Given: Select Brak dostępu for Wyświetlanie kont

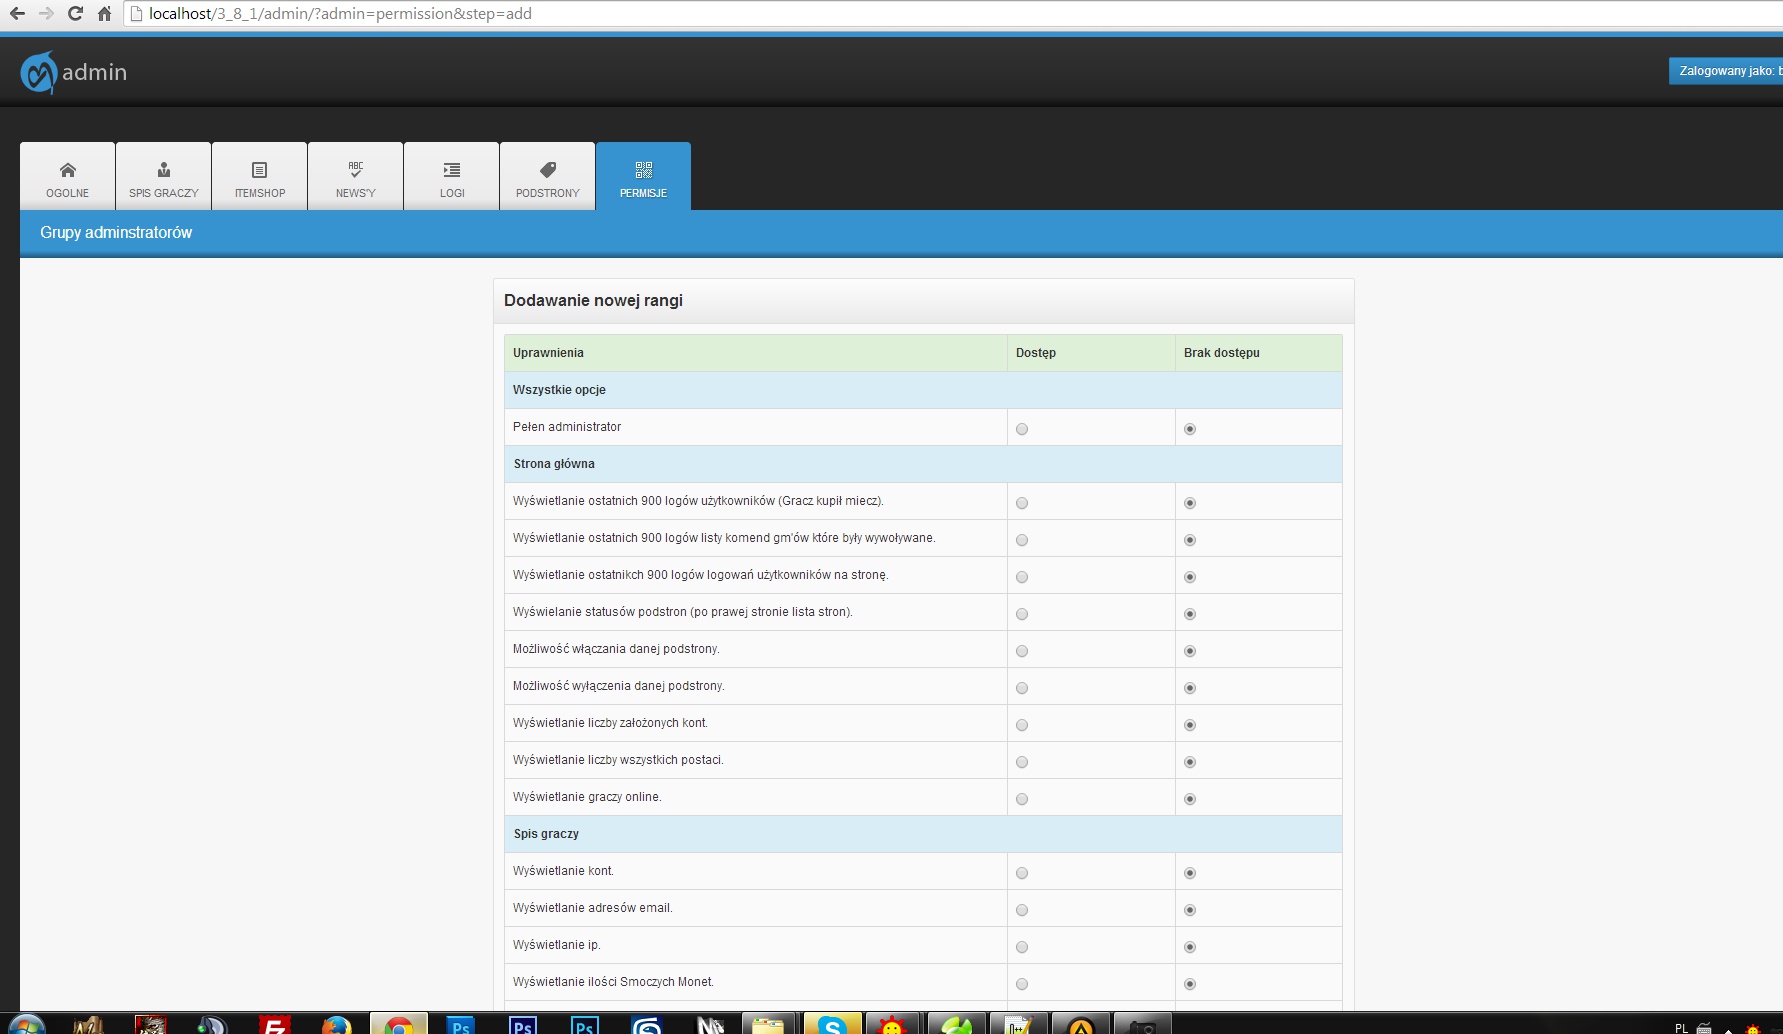Looking at the screenshot, I should (1190, 873).
